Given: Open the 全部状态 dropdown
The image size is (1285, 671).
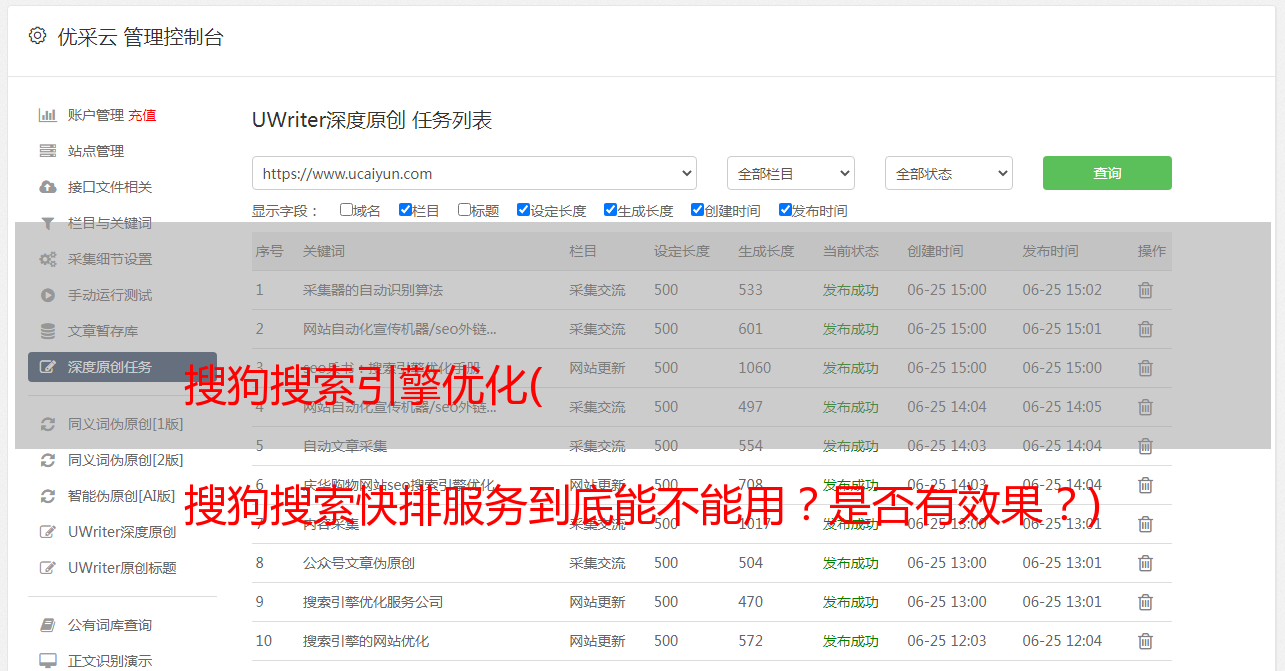Looking at the screenshot, I should tap(949, 173).
